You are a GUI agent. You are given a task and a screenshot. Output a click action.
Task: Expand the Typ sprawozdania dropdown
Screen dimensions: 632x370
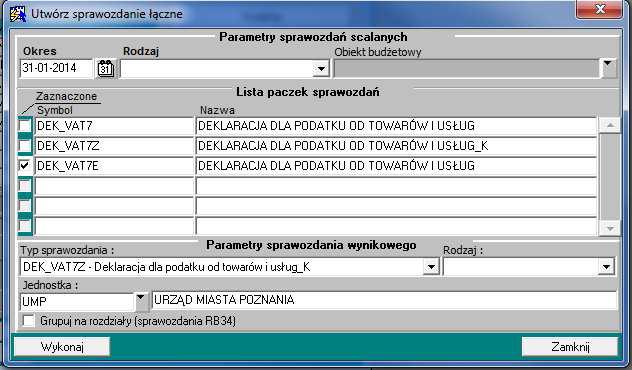point(431,266)
